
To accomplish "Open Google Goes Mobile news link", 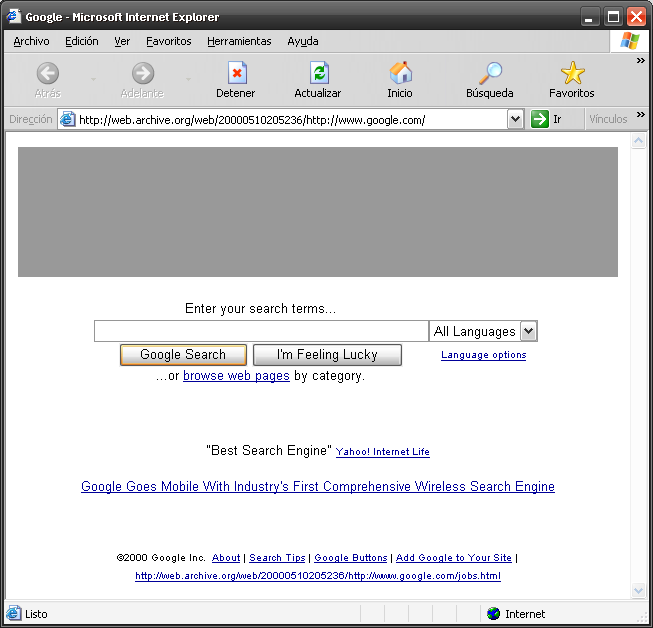I will (318, 486).
